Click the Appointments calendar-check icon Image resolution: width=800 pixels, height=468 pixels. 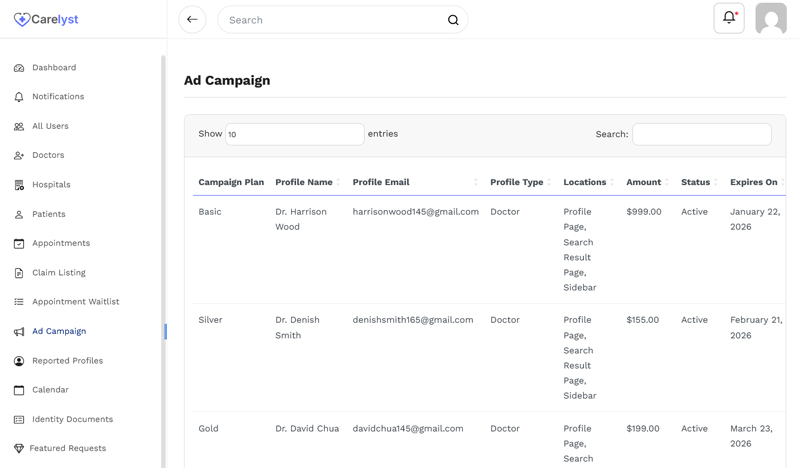pyautogui.click(x=19, y=243)
